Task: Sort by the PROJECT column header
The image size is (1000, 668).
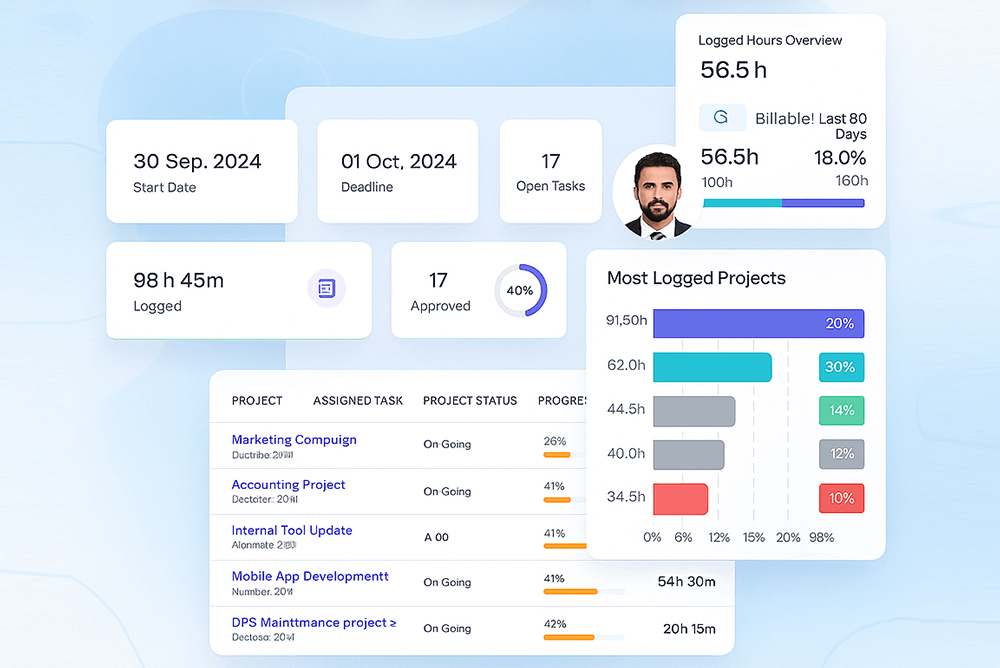Action: click(257, 401)
